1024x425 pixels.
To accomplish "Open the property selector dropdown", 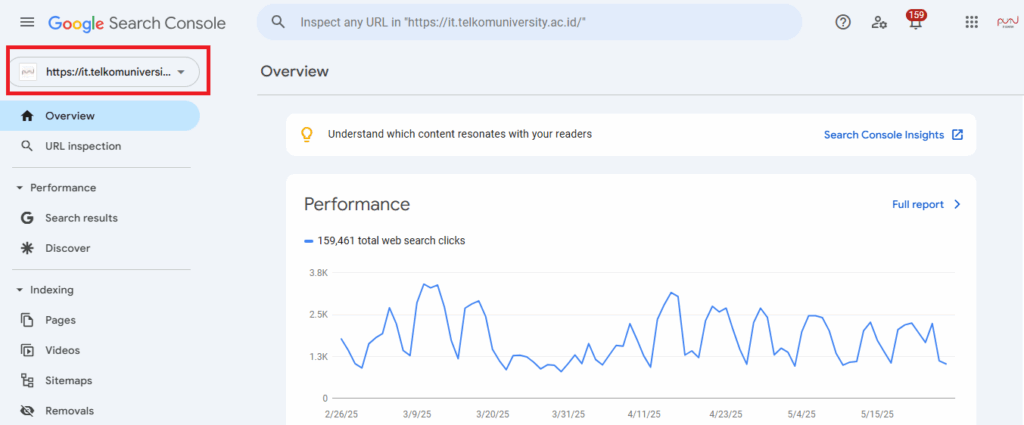I will pos(103,72).
